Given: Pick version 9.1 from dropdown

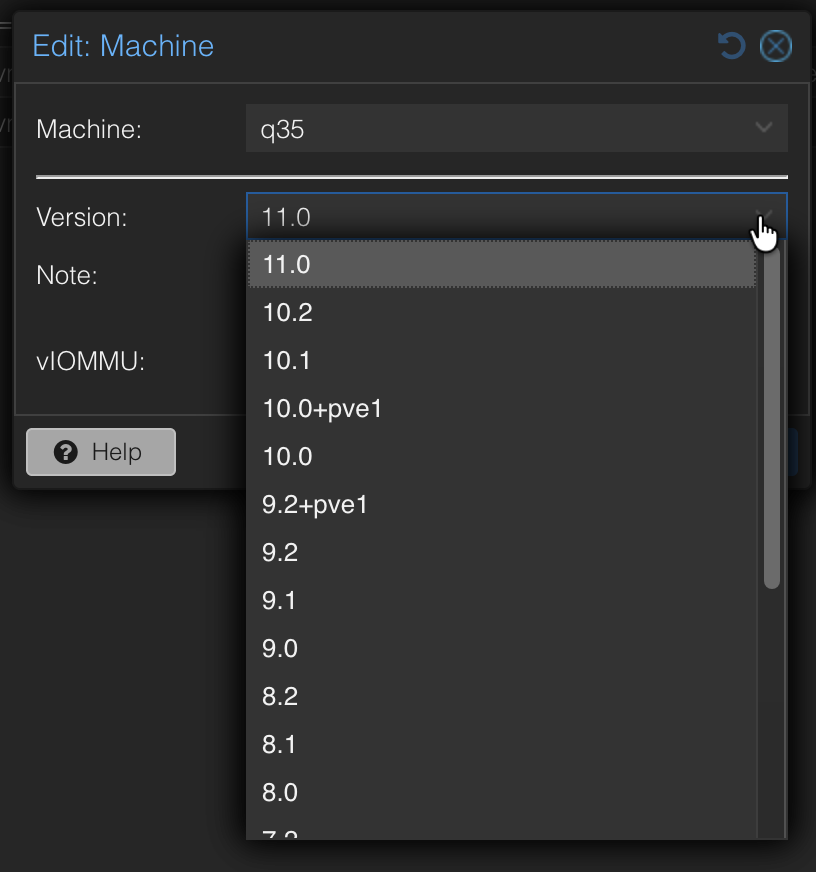Looking at the screenshot, I should tap(502, 601).
